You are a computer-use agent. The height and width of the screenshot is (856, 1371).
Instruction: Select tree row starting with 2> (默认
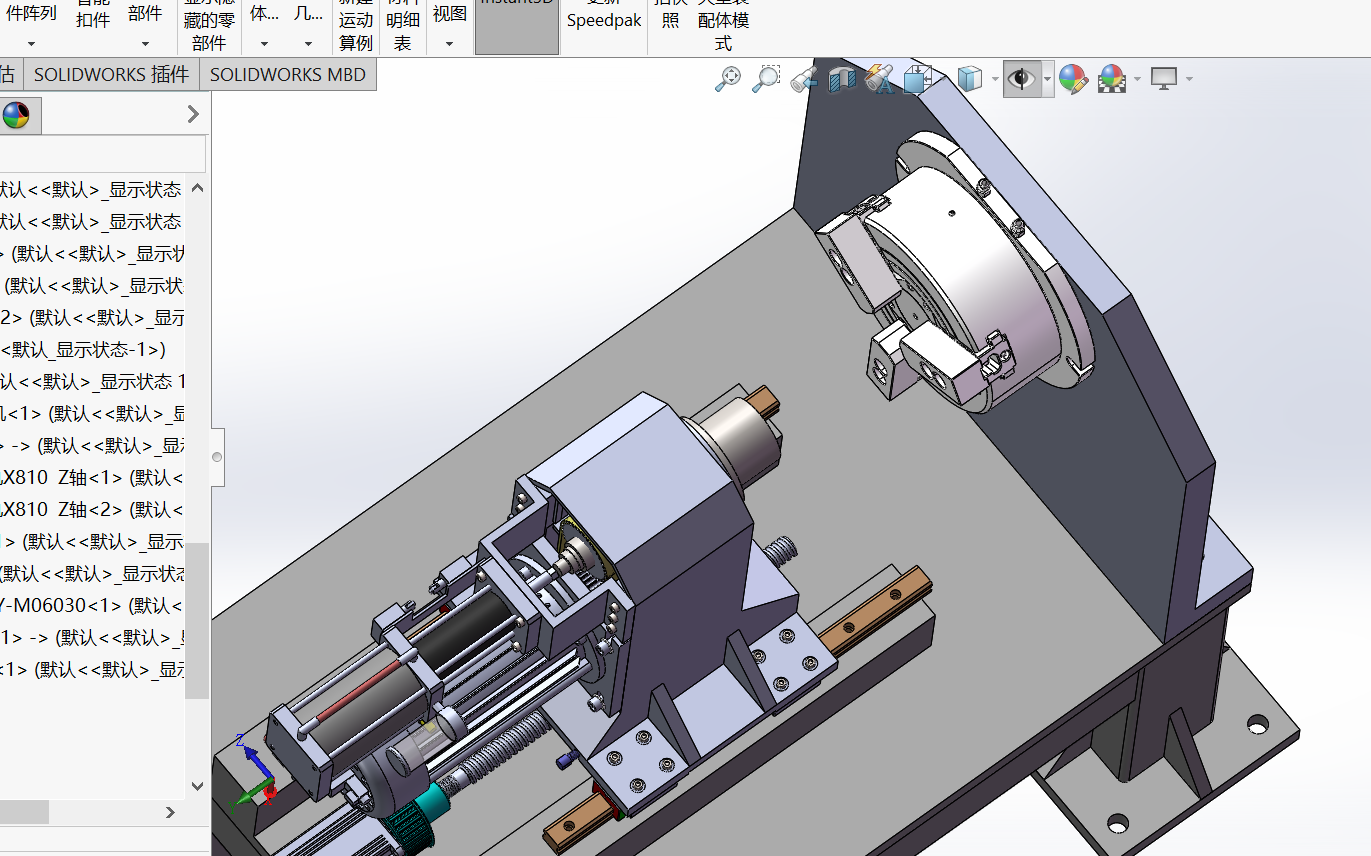[x=93, y=317]
